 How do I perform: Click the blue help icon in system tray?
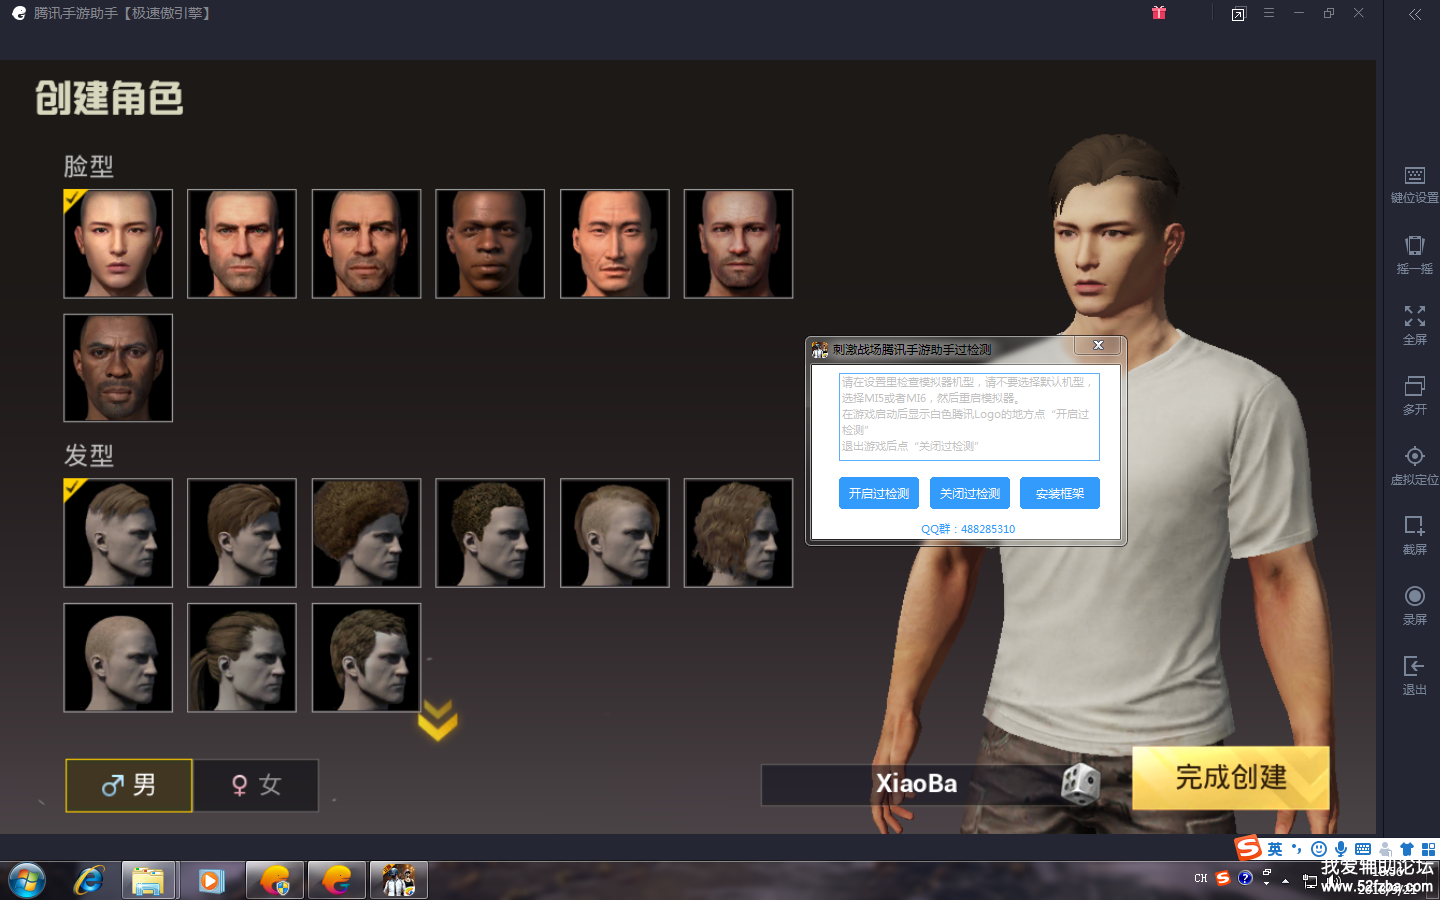(x=1245, y=878)
